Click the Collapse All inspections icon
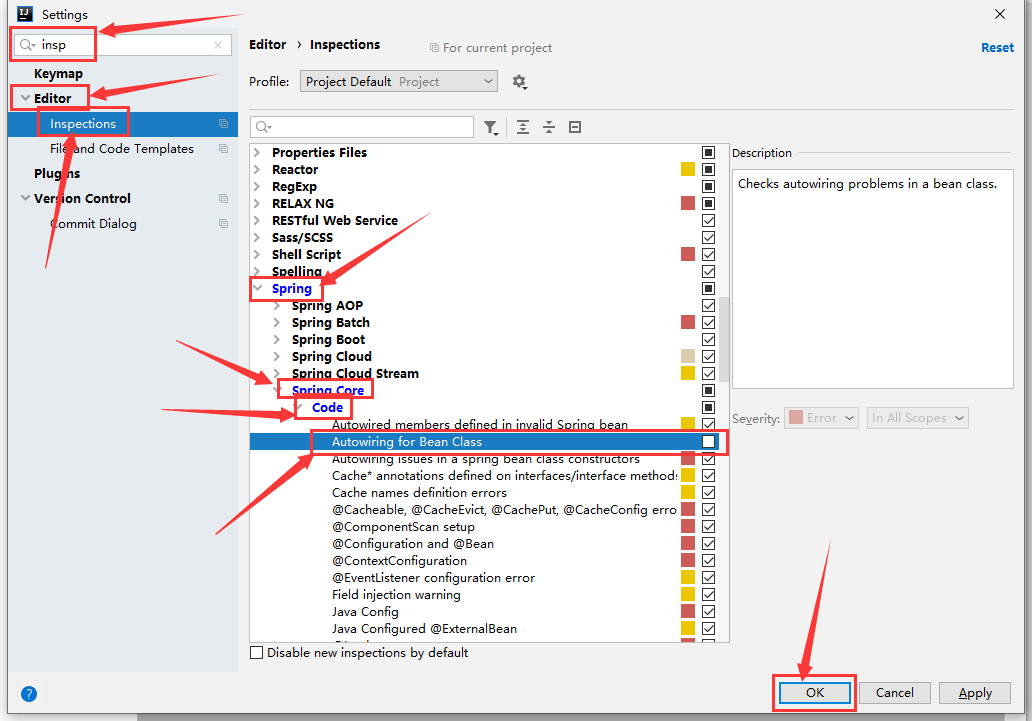 [549, 127]
